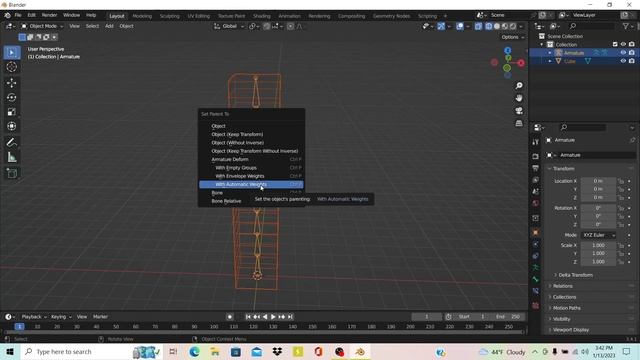Click the Location X value field

pyautogui.click(x=598, y=181)
